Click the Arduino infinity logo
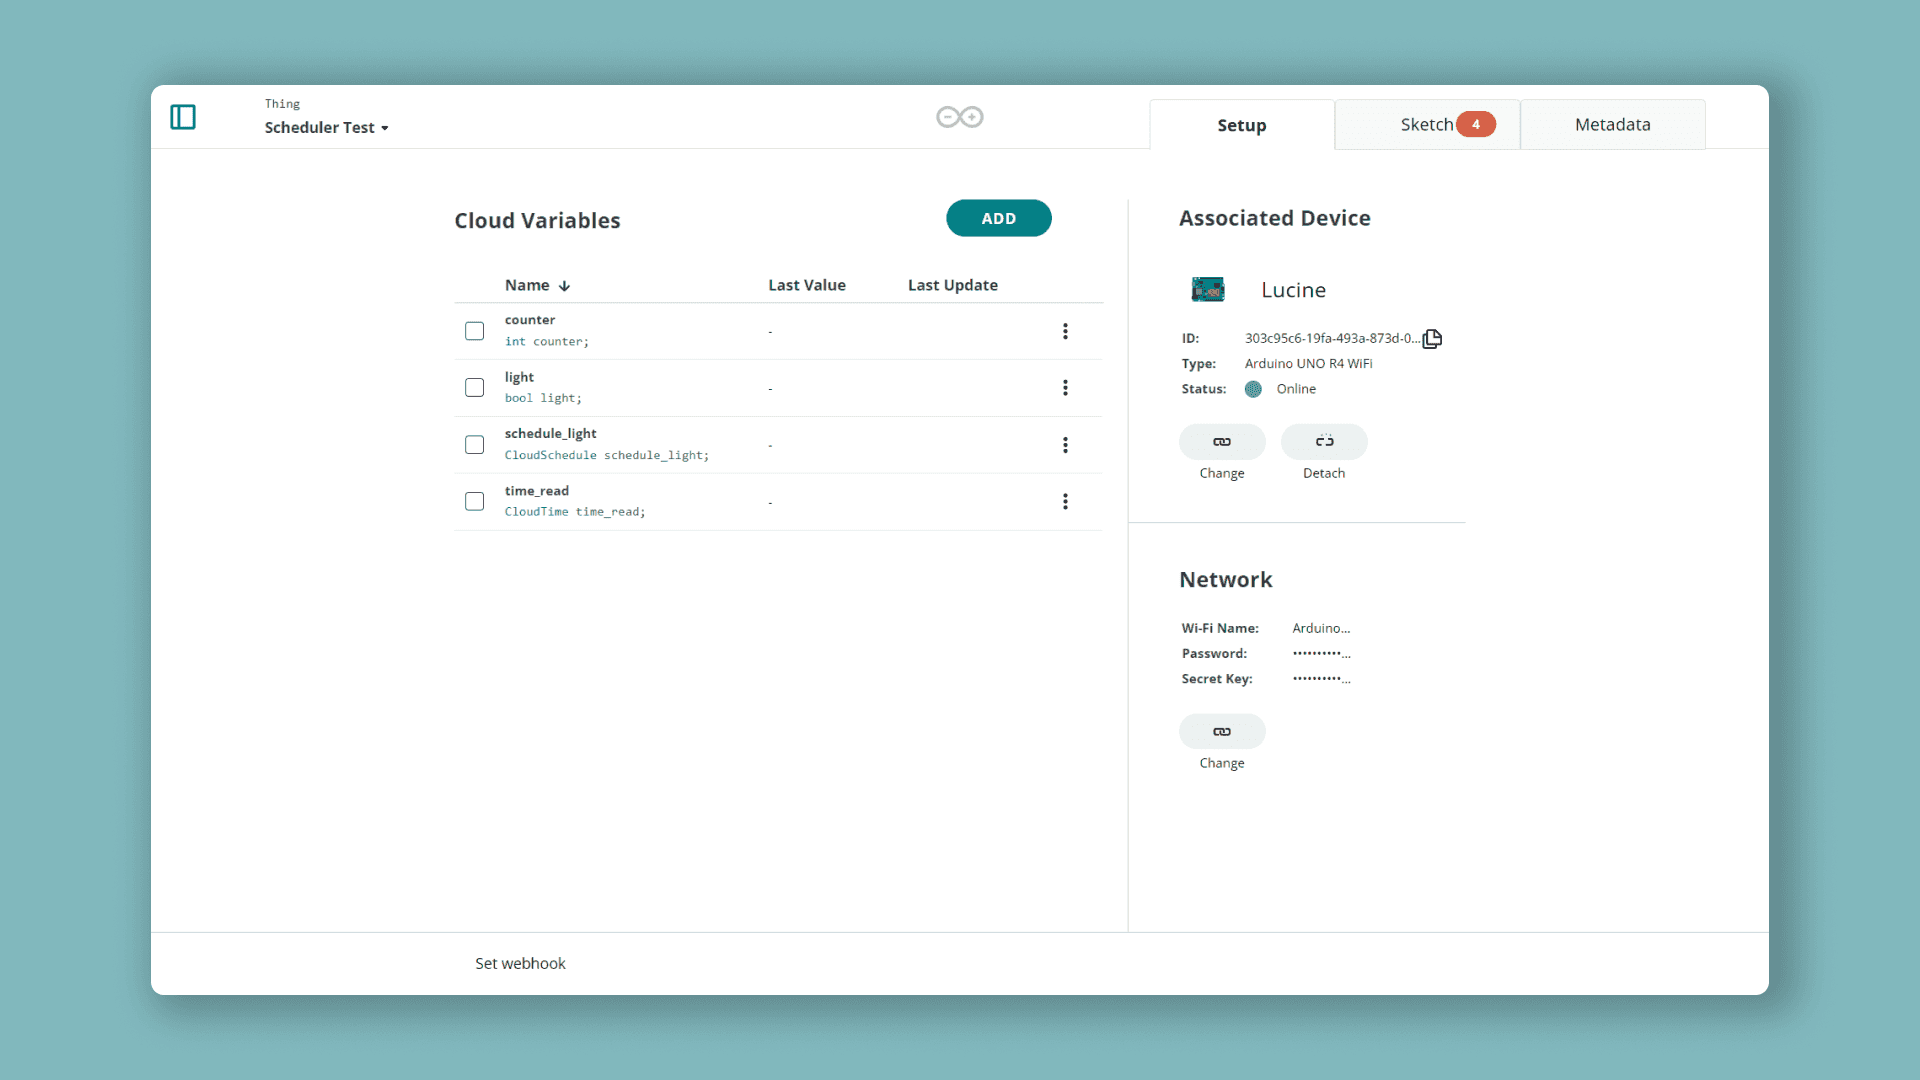Image resolution: width=1920 pixels, height=1080 pixels. (959, 117)
